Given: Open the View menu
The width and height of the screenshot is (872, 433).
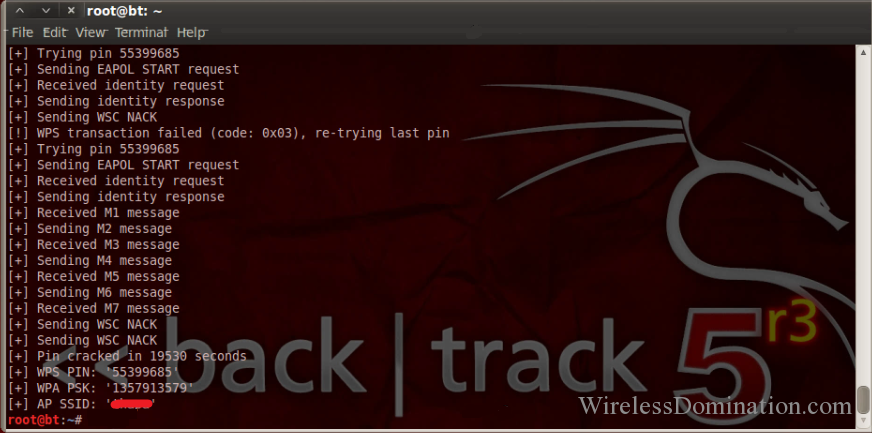Looking at the screenshot, I should coord(90,33).
